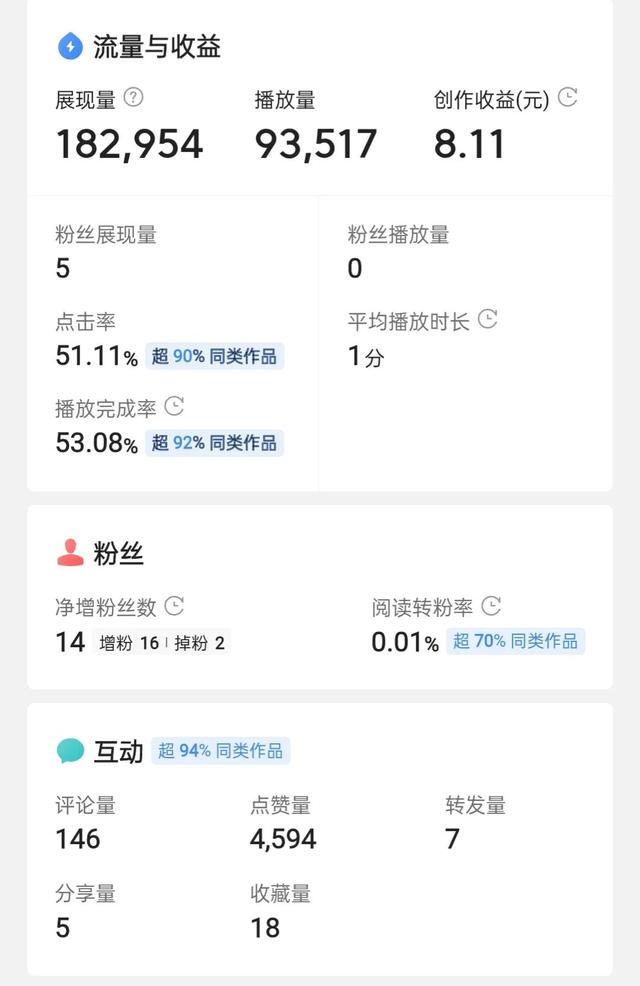Tap the clock icon beside 播放完成率
Screen dimensions: 640x986
174,406
